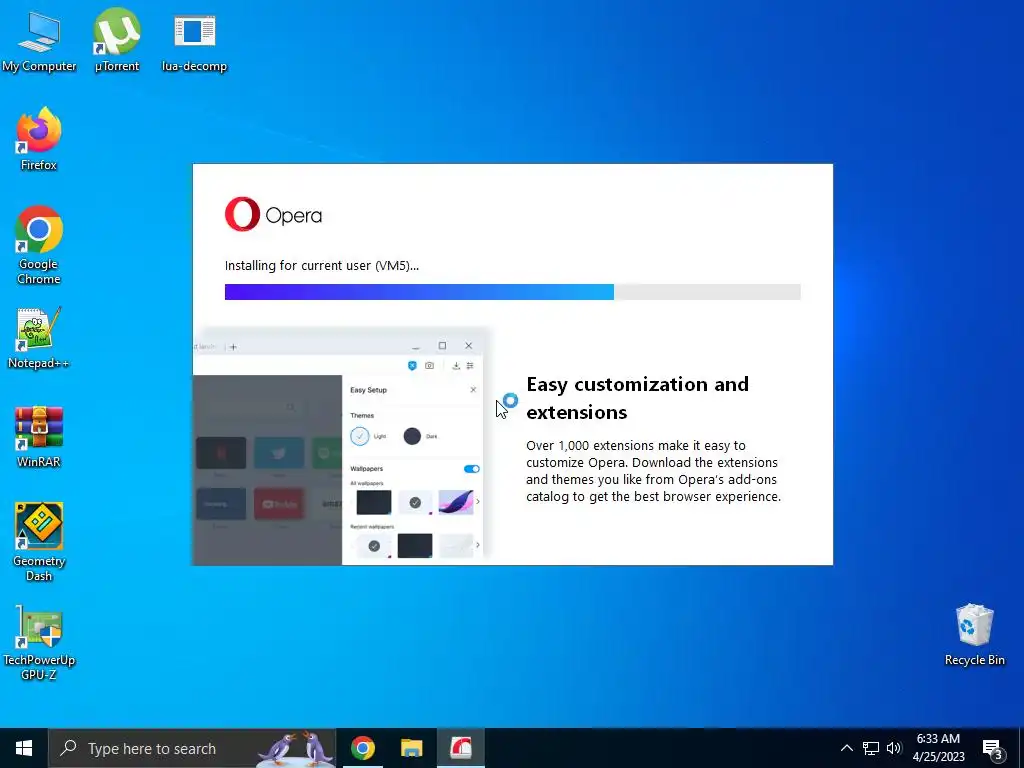Select the Recycle Bin desktop icon
The image size is (1024, 768).
[x=974, y=635]
